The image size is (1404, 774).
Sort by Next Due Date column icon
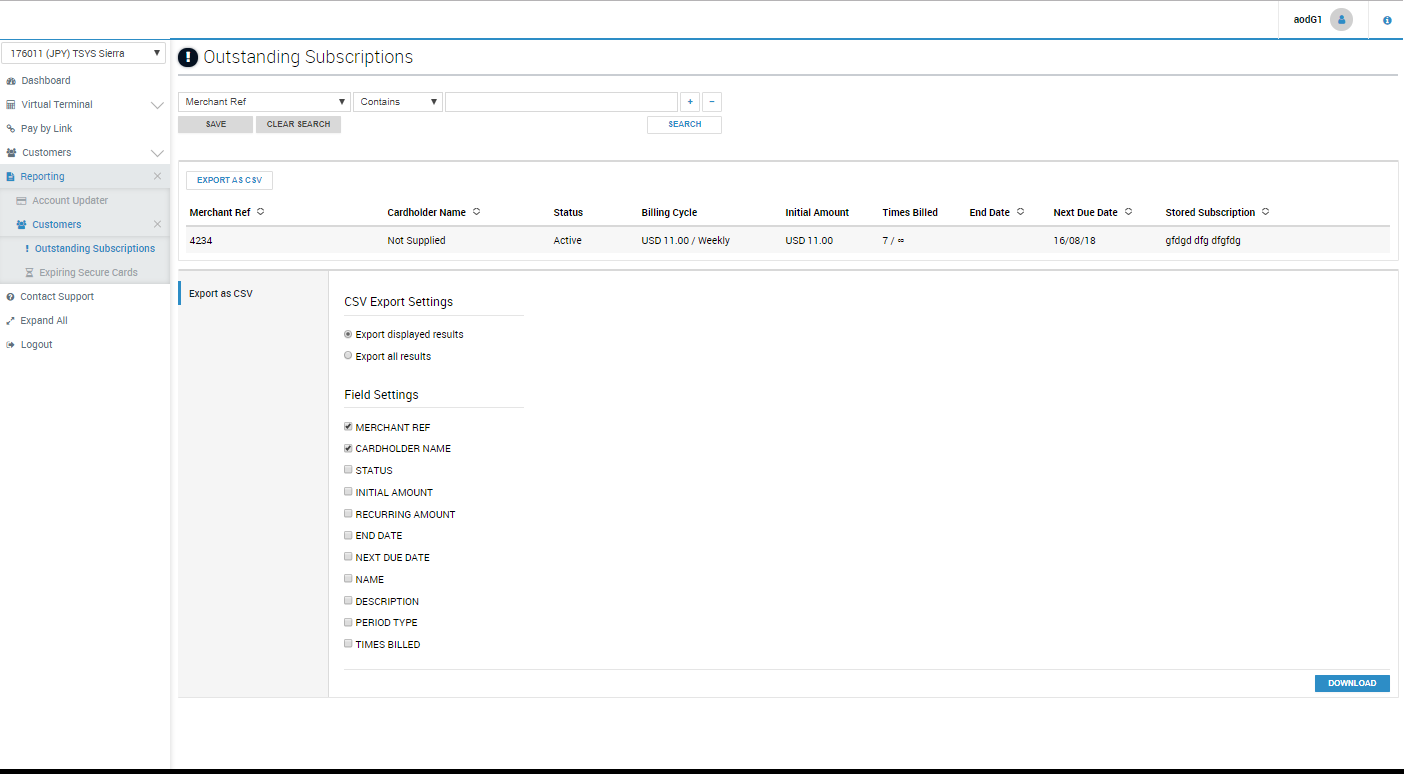1128,212
